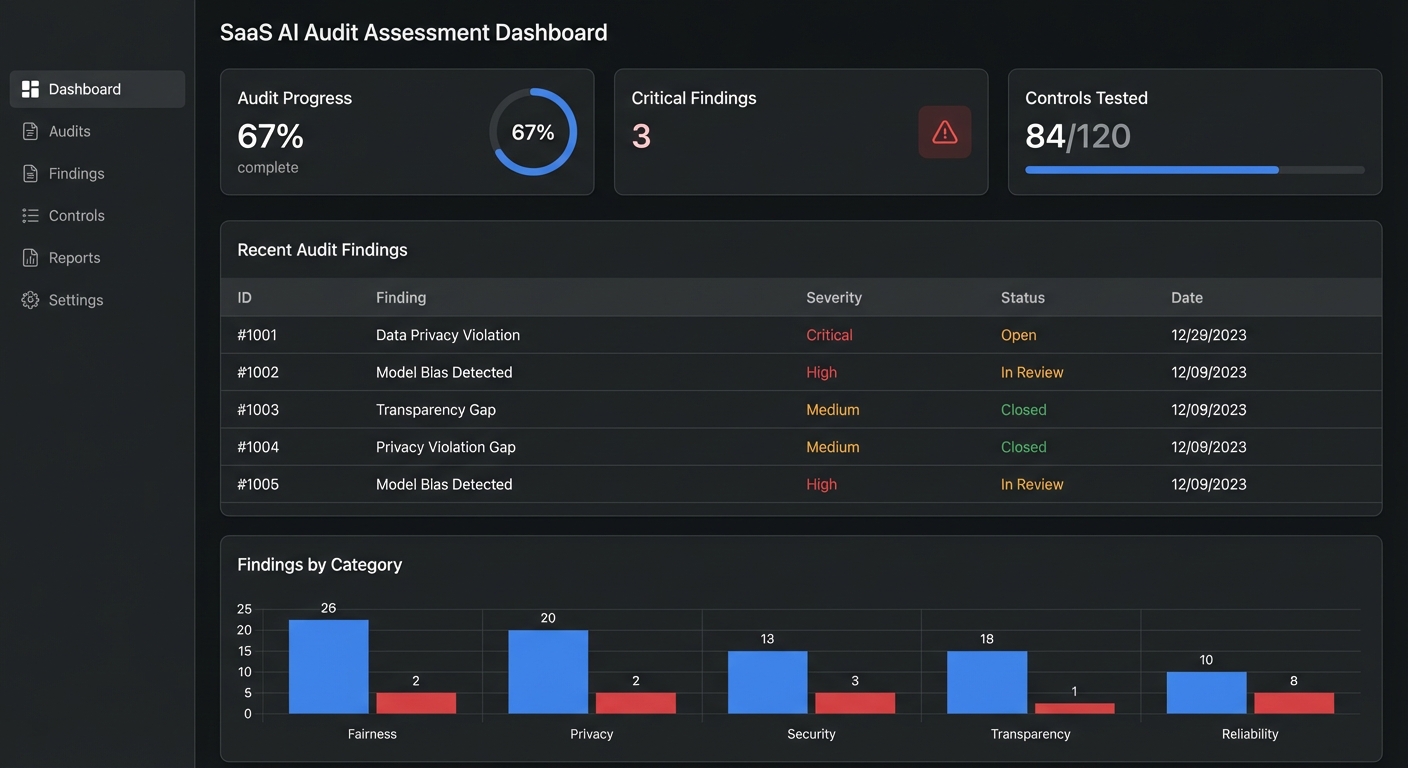This screenshot has height=768, width=1408.
Task: Sort the table by the Severity column
Action: click(x=834, y=297)
